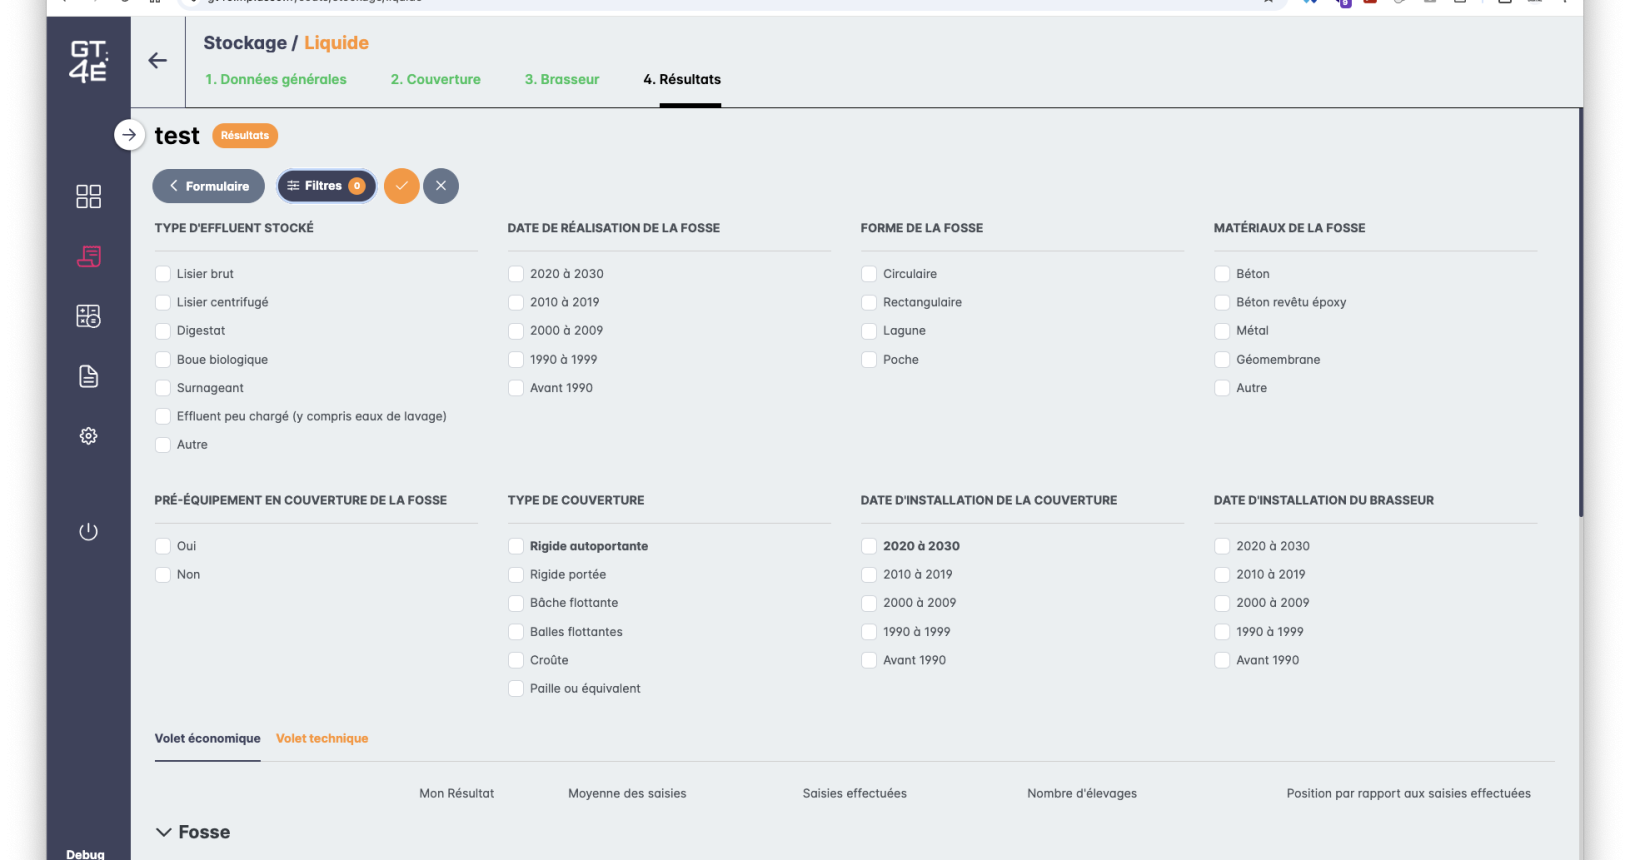
Task: Click the page vertical scrollbar
Action: [x=1580, y=310]
